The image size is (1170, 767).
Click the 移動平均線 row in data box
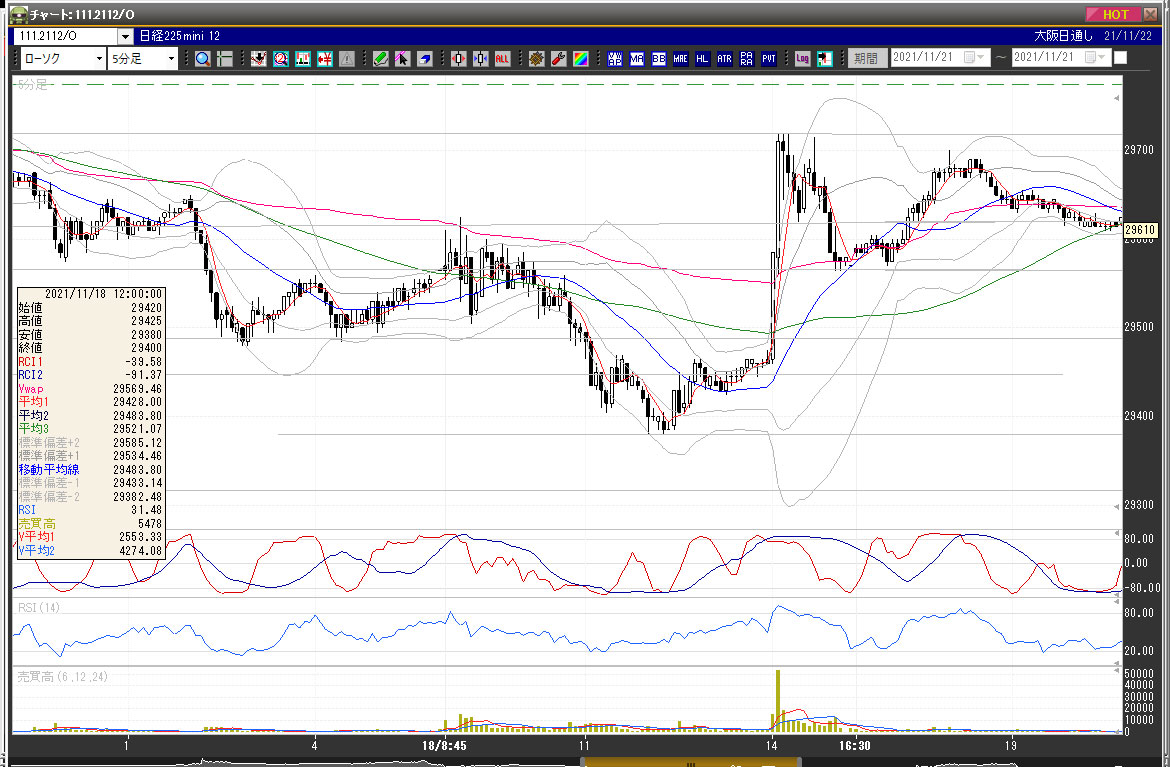[x=90, y=469]
